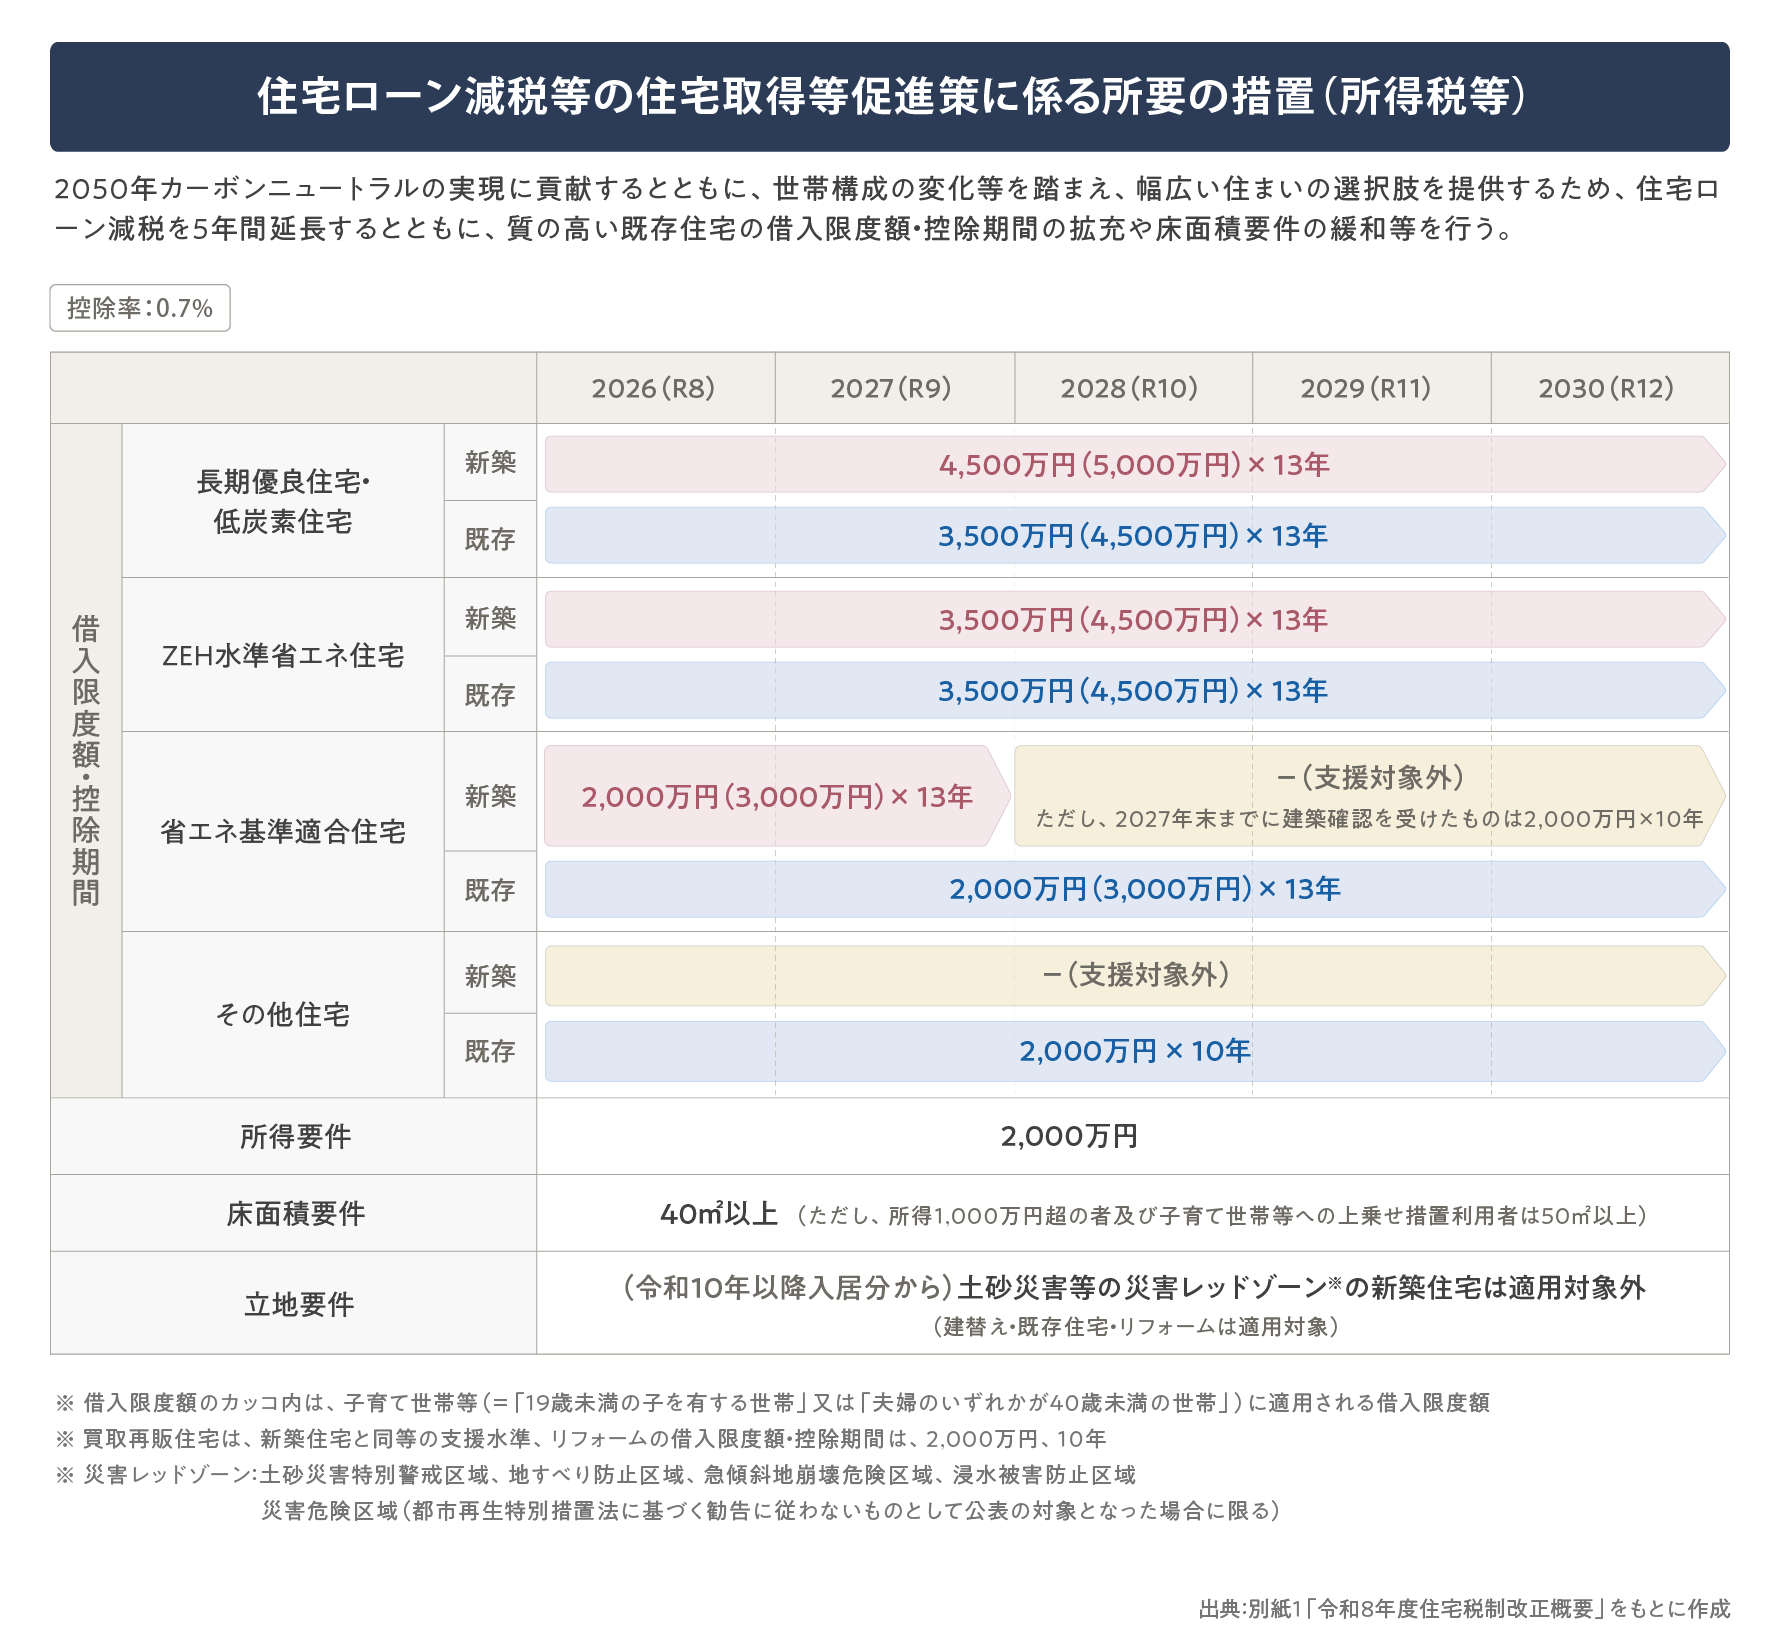
Task: Click the 所得要件 row label
Action: point(294,1136)
